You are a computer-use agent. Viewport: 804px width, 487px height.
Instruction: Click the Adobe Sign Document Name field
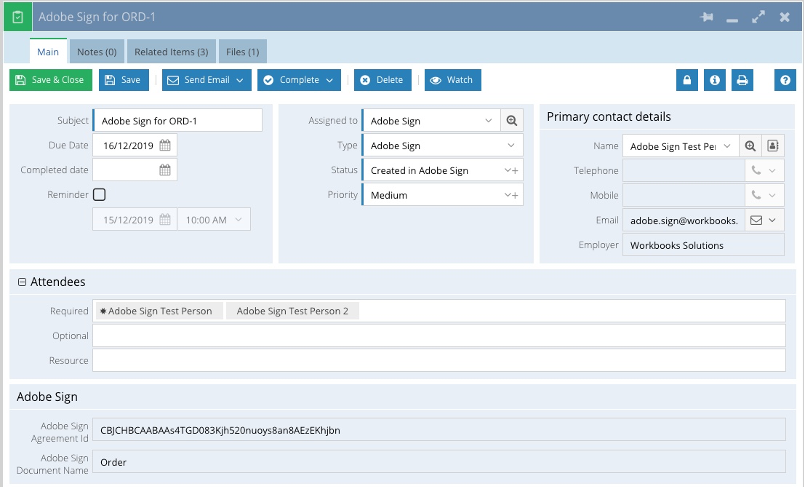click(x=439, y=462)
